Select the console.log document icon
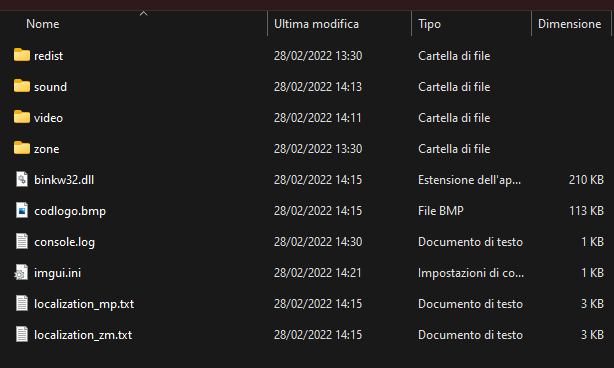614x368 pixels. click(22, 241)
